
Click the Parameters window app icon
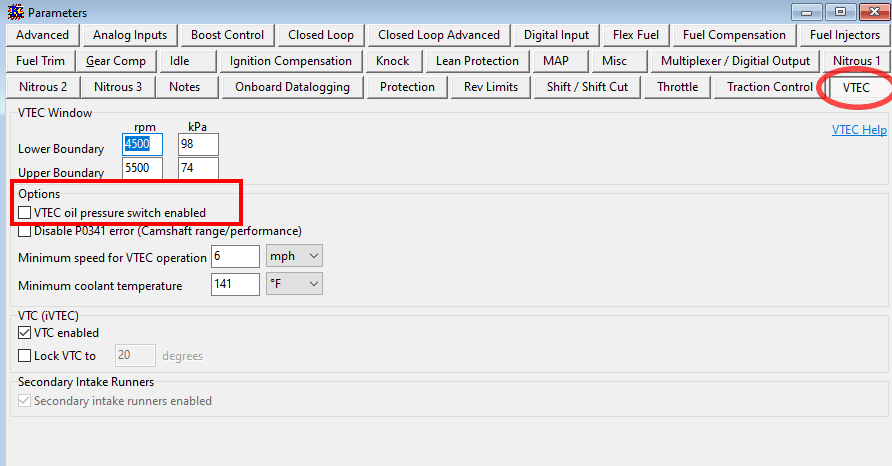click(15, 12)
